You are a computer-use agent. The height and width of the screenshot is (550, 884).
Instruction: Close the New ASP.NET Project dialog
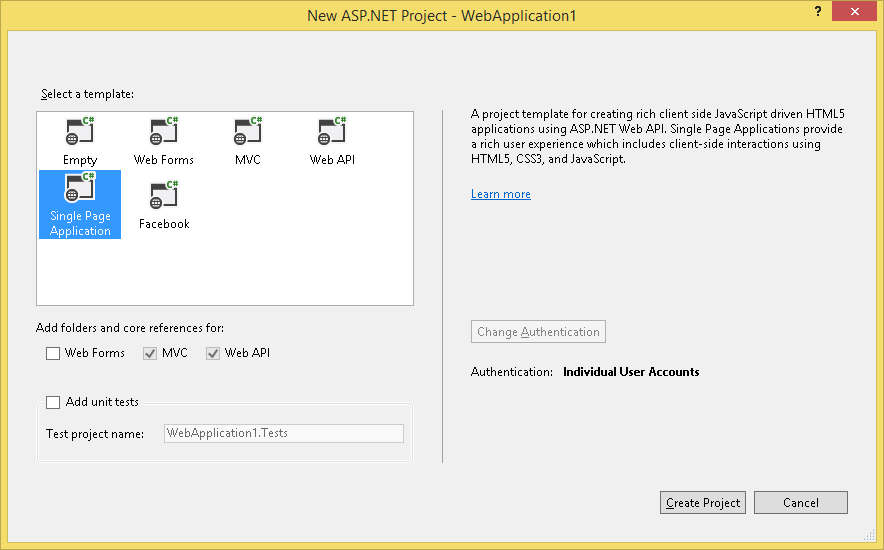click(x=855, y=11)
